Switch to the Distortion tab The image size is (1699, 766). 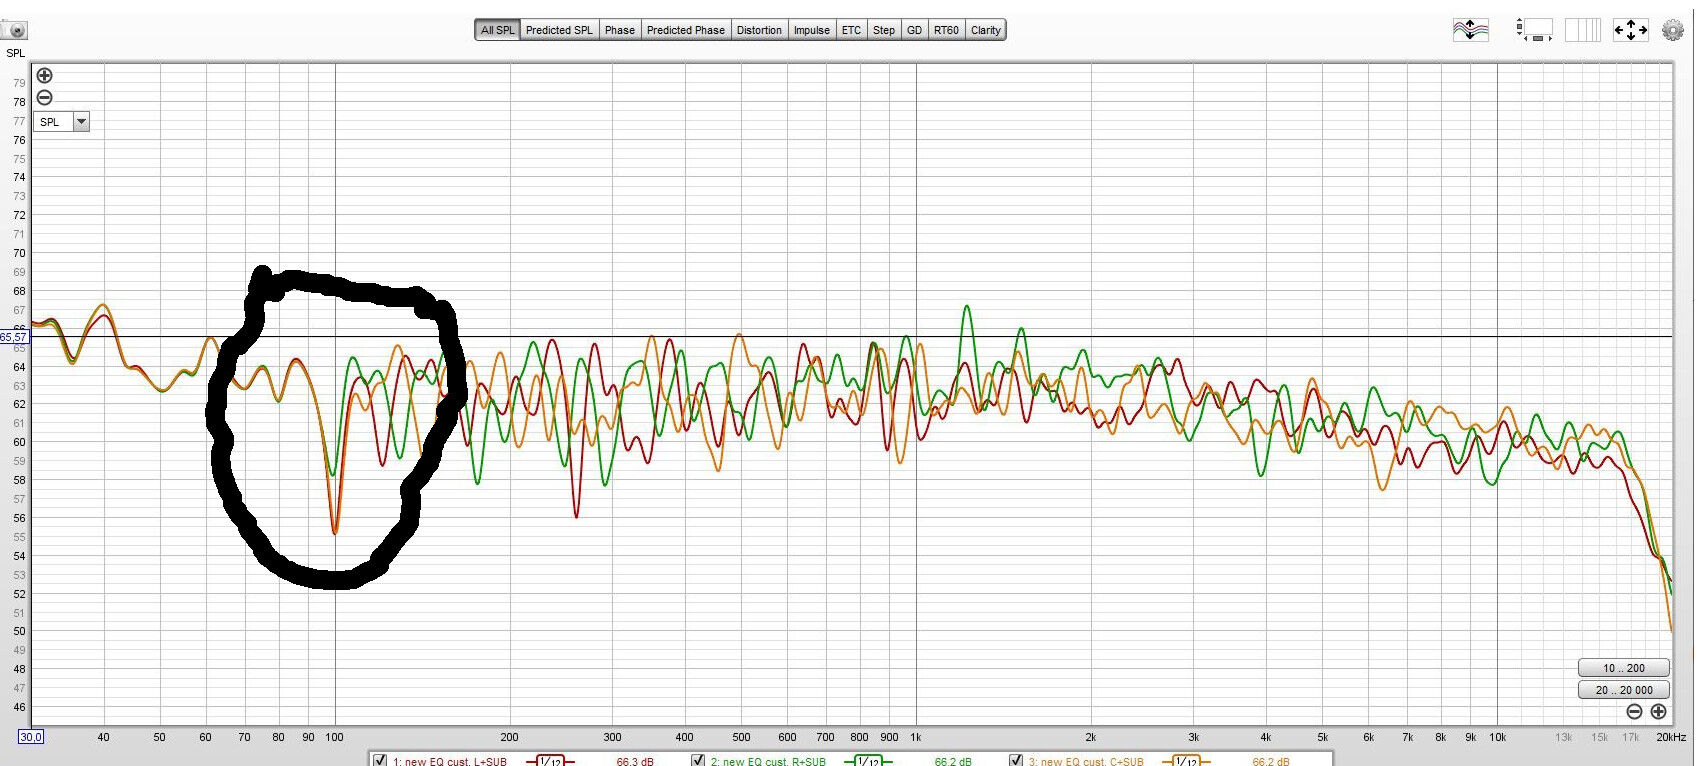[x=759, y=30]
